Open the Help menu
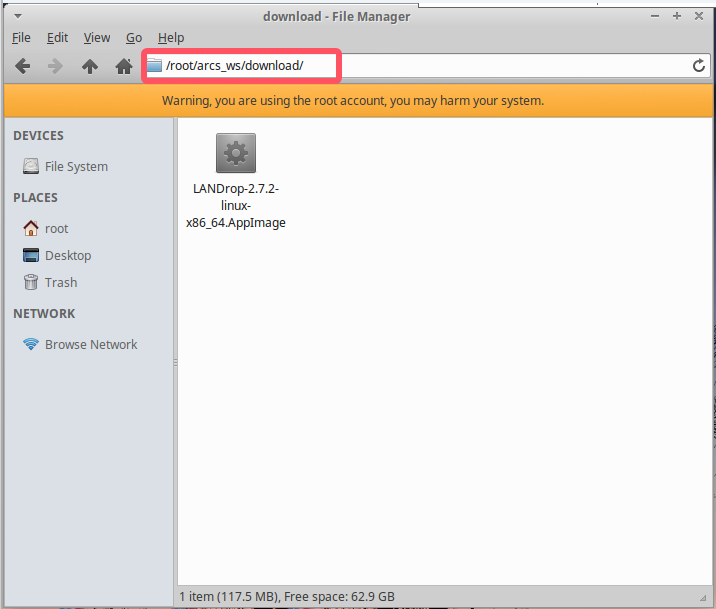Viewport: 716px width, 609px height. (x=171, y=37)
